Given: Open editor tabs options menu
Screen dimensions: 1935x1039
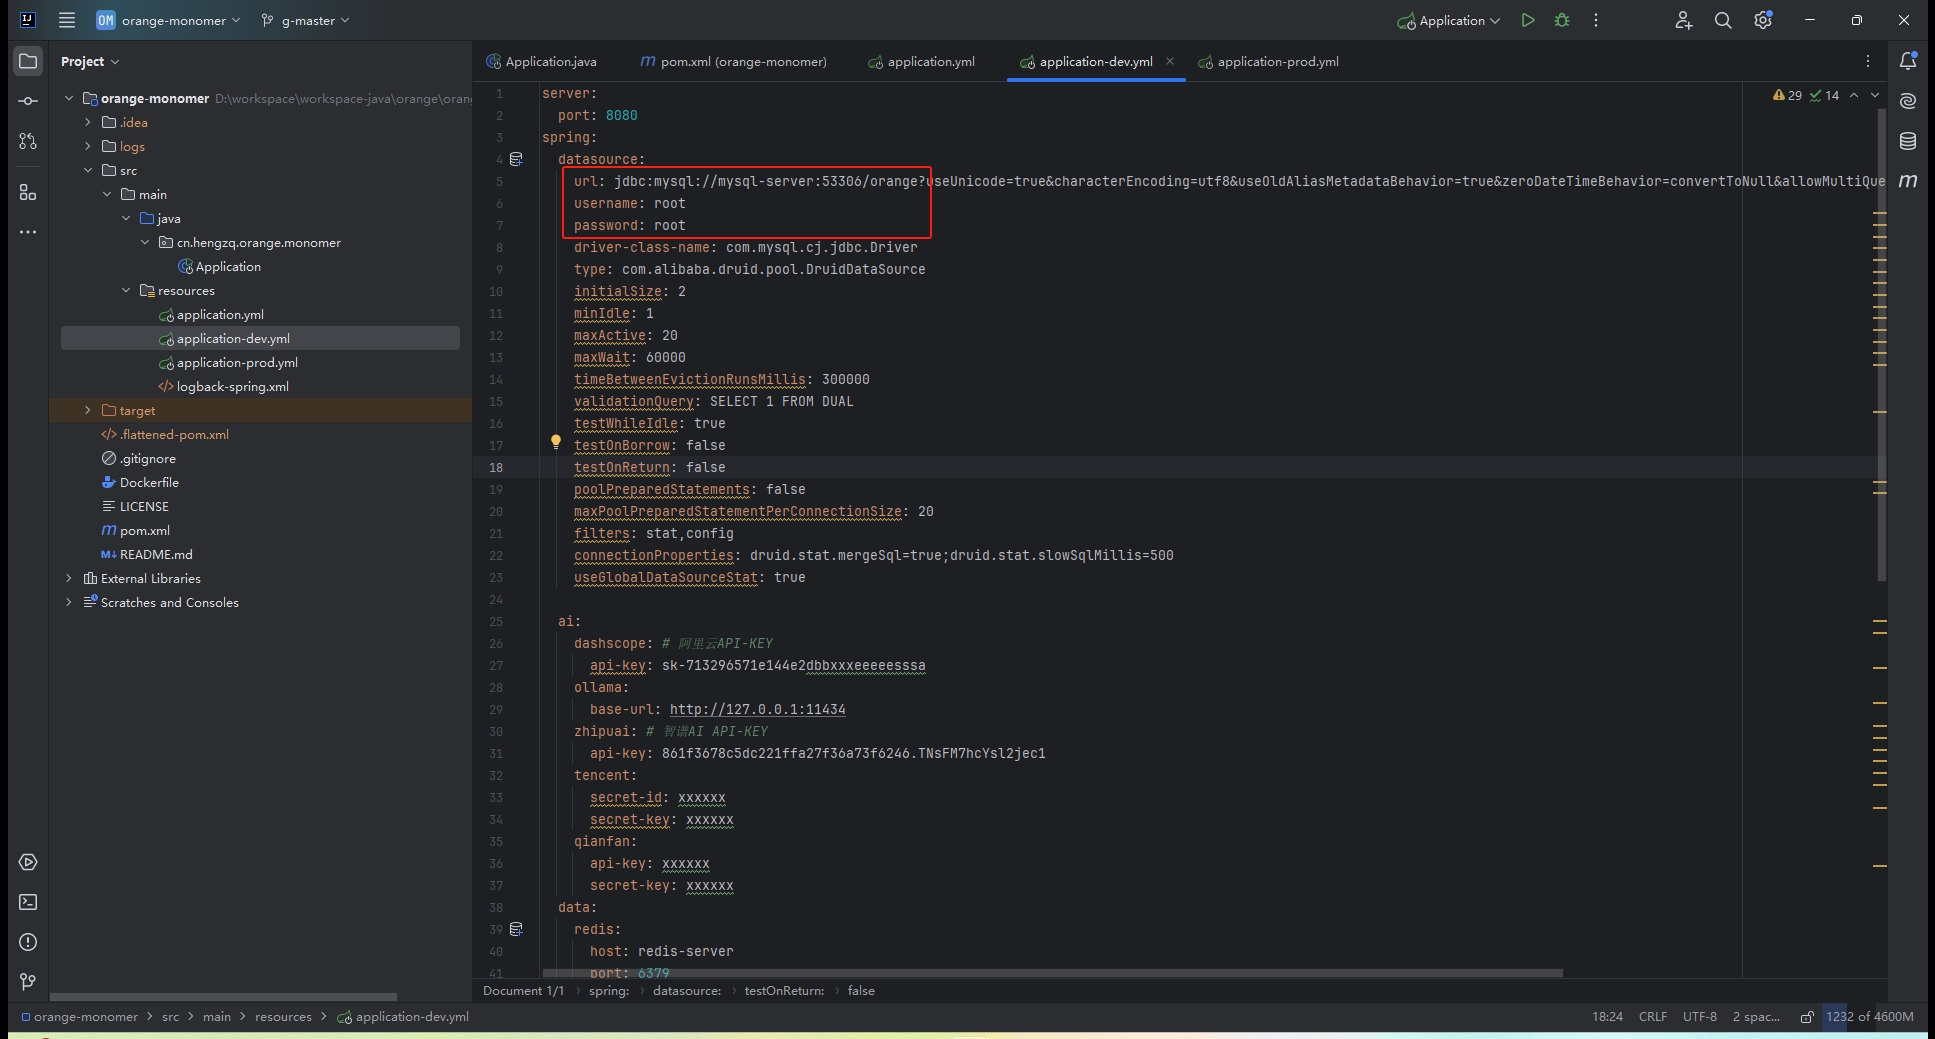Looking at the screenshot, I should (1867, 61).
